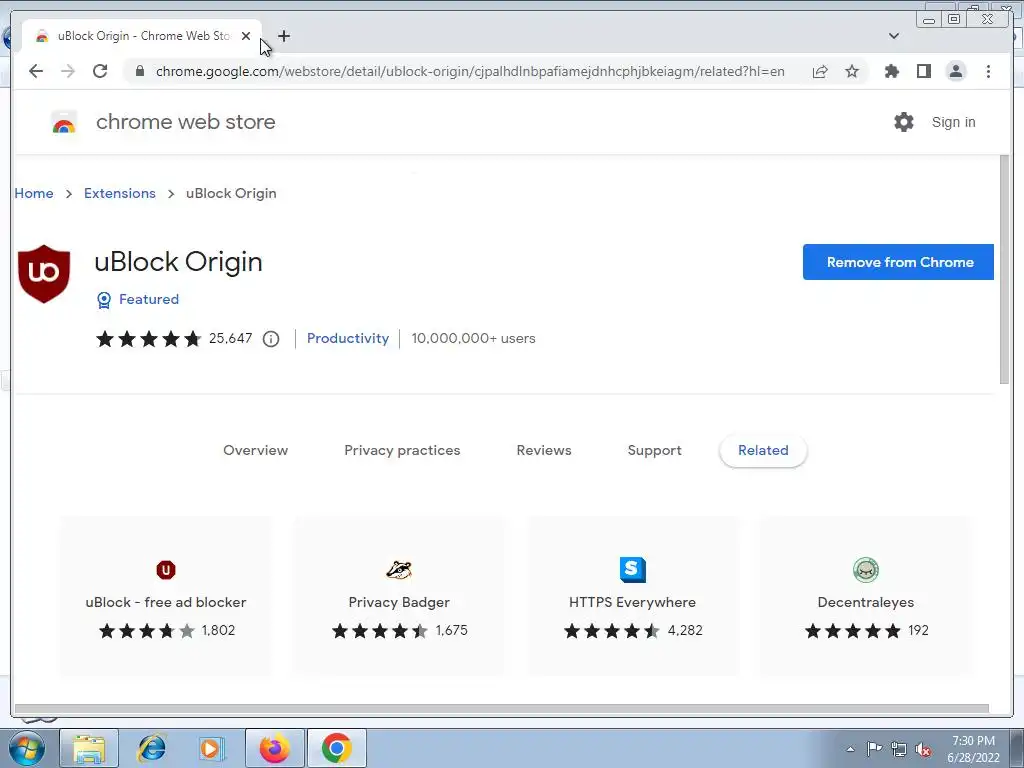Click the address bar URL
The width and height of the screenshot is (1024, 768).
pos(470,71)
